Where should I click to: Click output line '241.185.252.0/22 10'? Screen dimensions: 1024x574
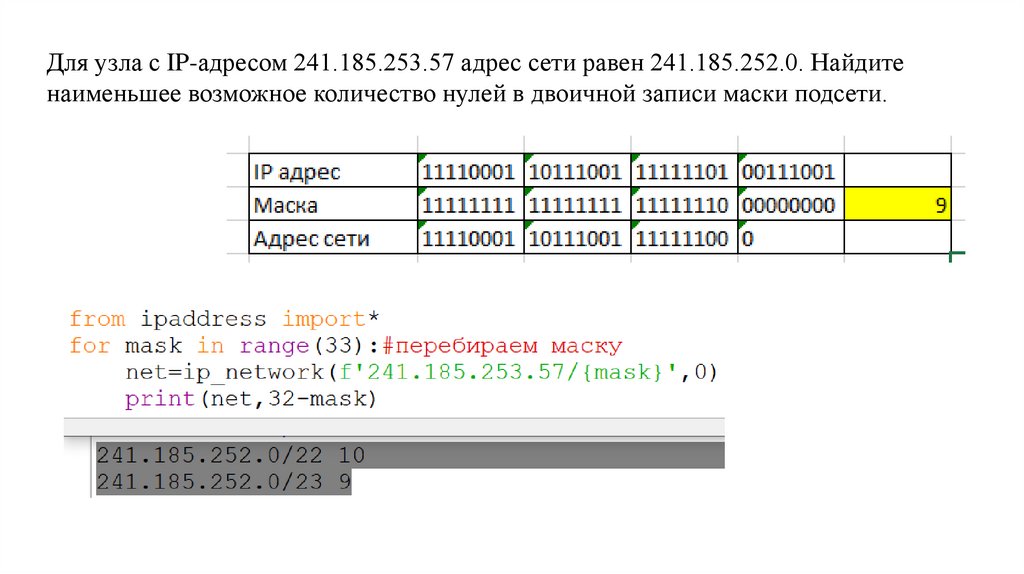pos(231,454)
